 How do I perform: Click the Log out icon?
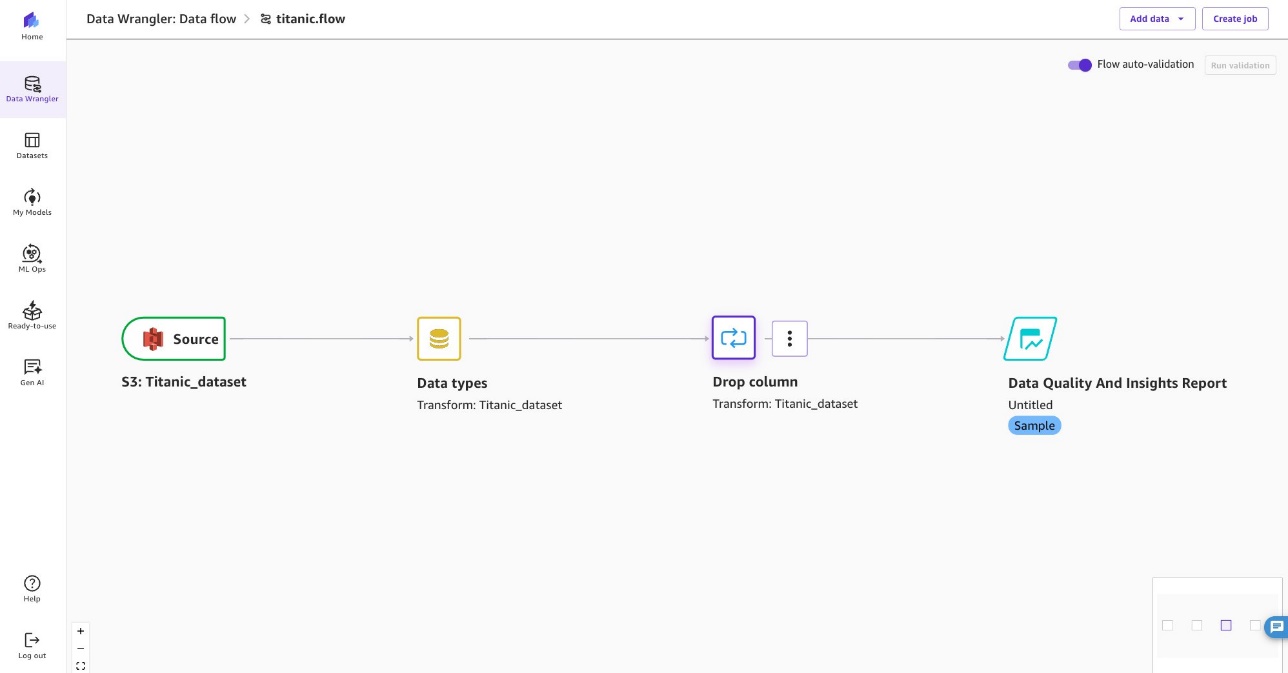(x=32, y=640)
